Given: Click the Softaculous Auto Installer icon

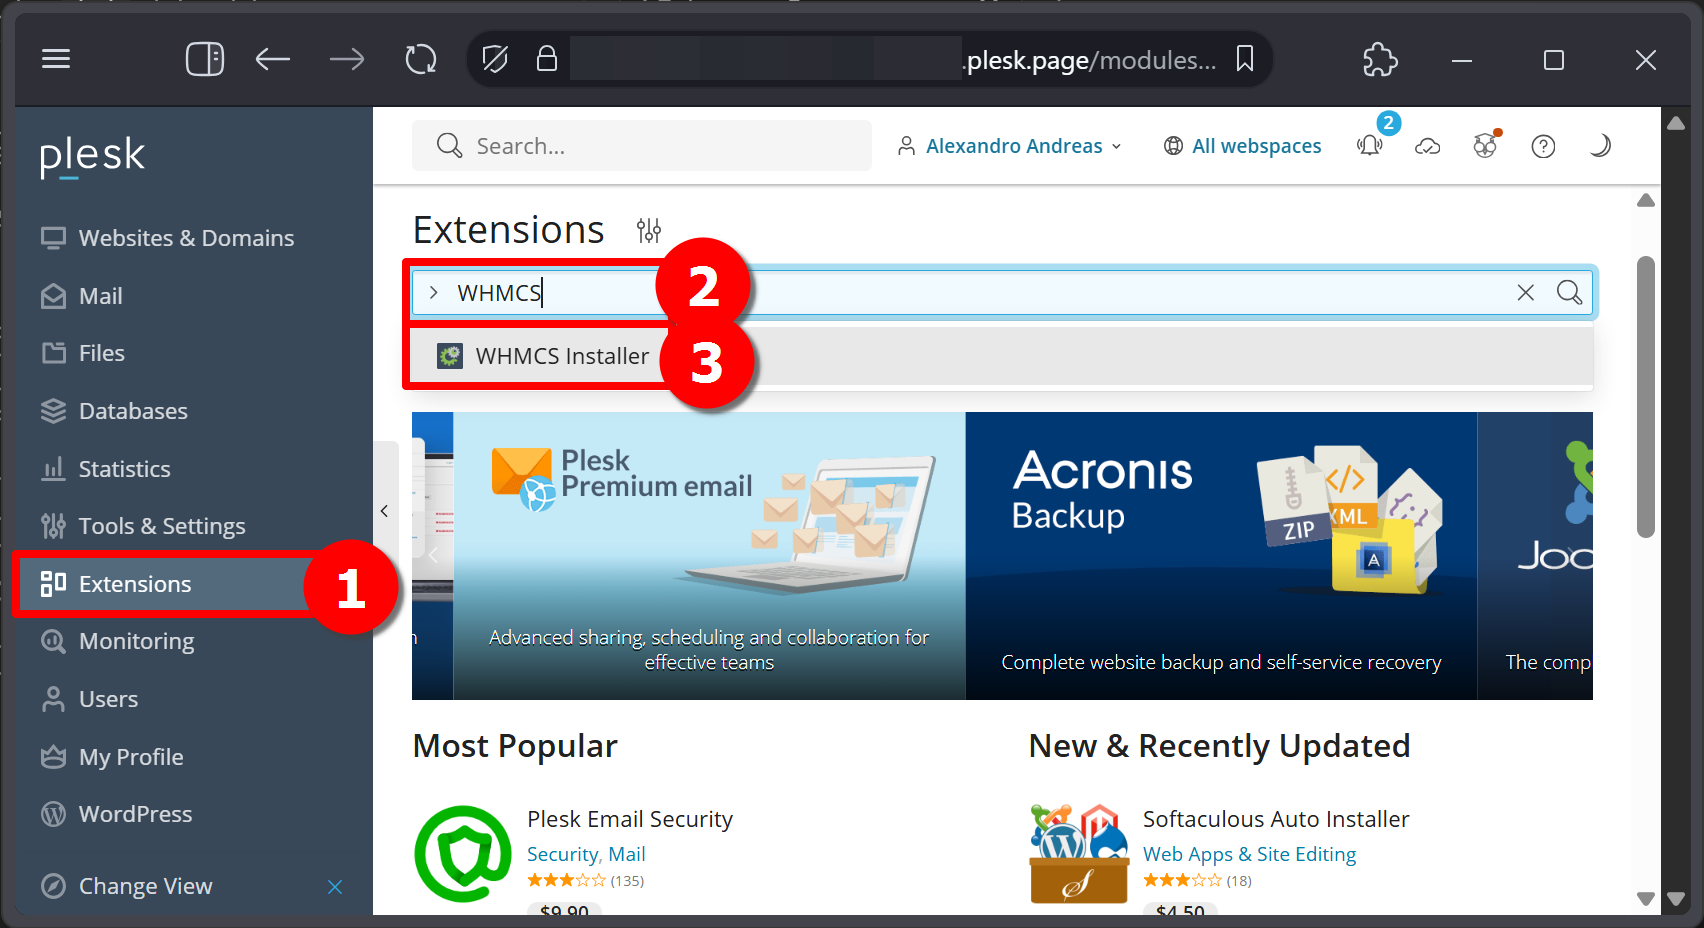Looking at the screenshot, I should point(1079,854).
